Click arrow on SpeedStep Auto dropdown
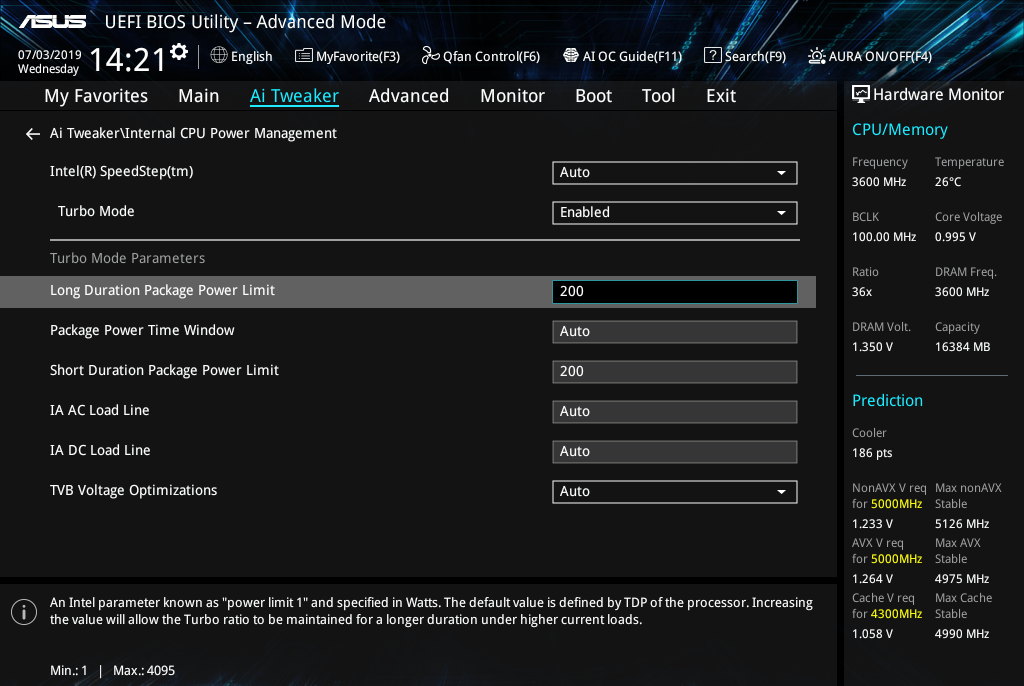1024x686 pixels. click(x=781, y=173)
